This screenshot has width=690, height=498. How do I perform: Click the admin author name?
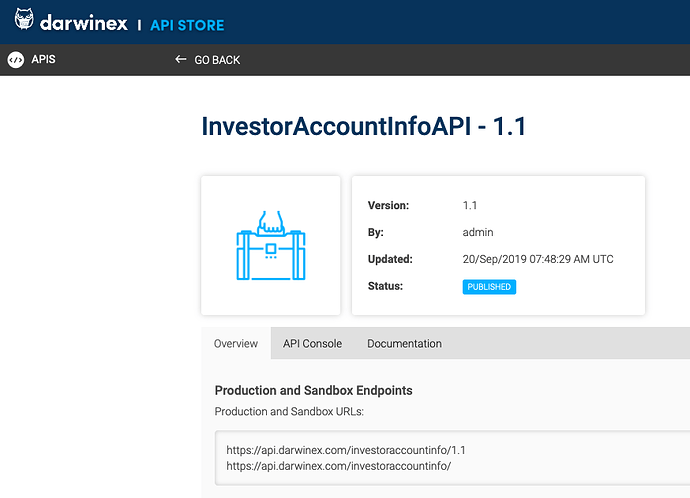tap(478, 232)
